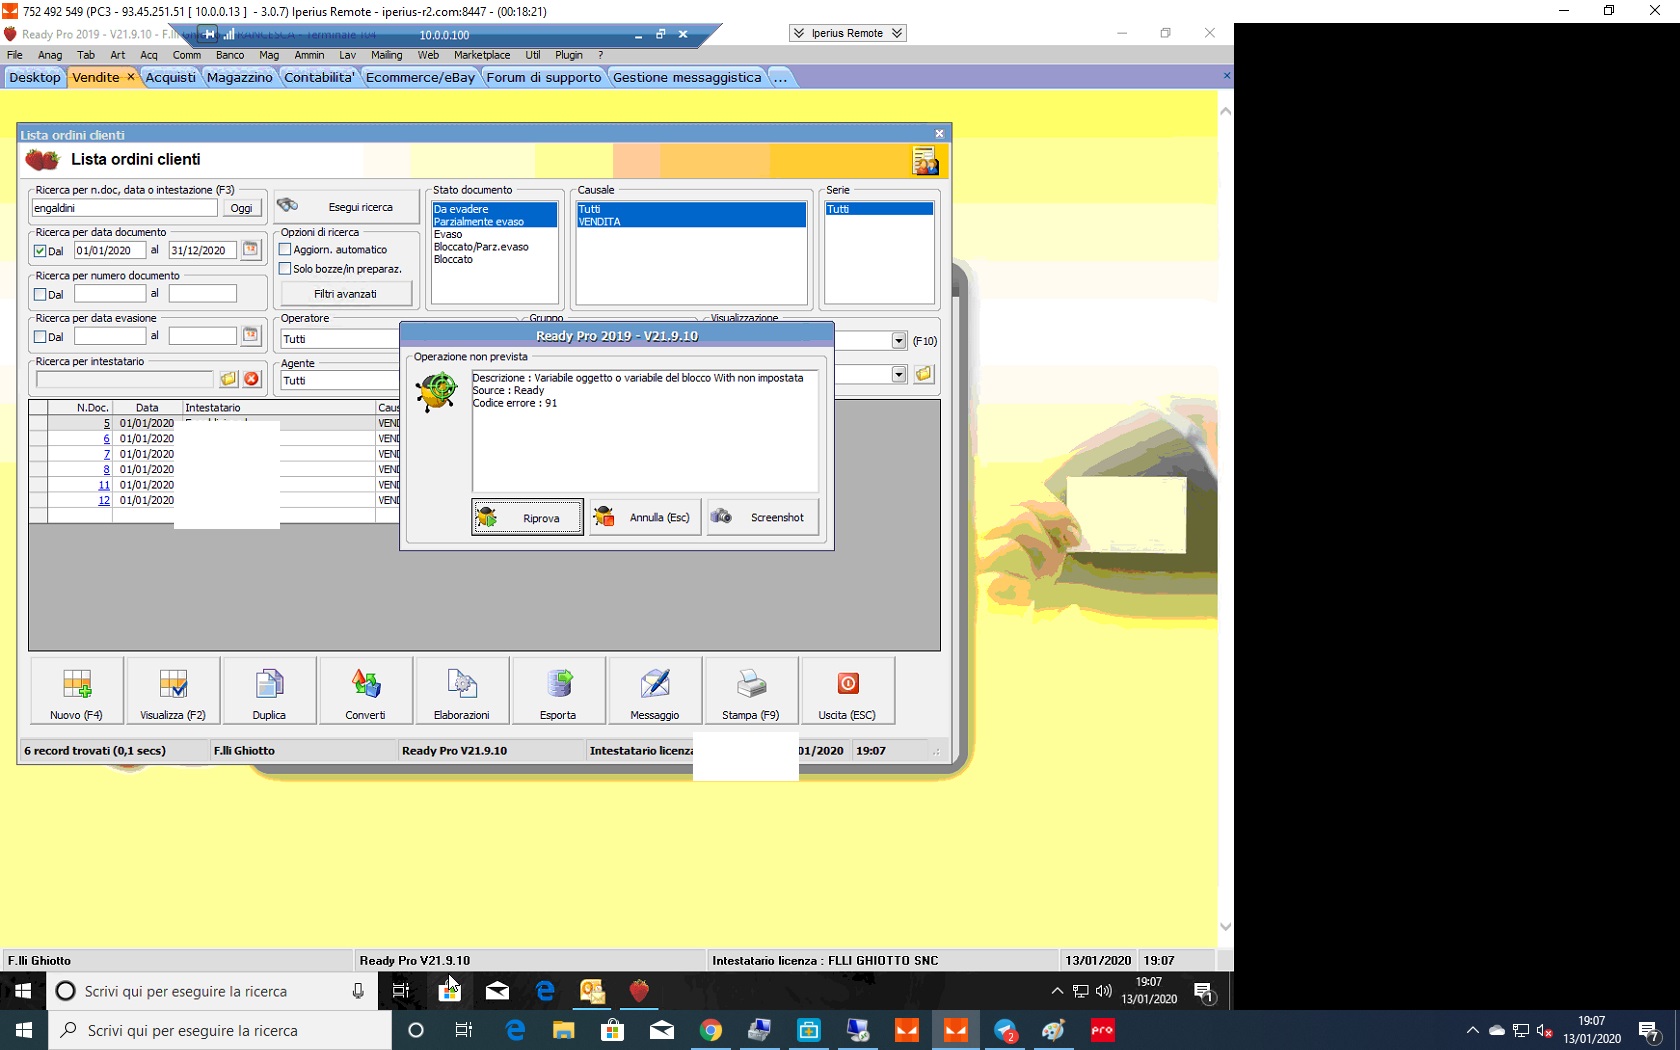Open calendar picker for evasione date range
Viewport: 1680px width, 1050px height.
251,336
